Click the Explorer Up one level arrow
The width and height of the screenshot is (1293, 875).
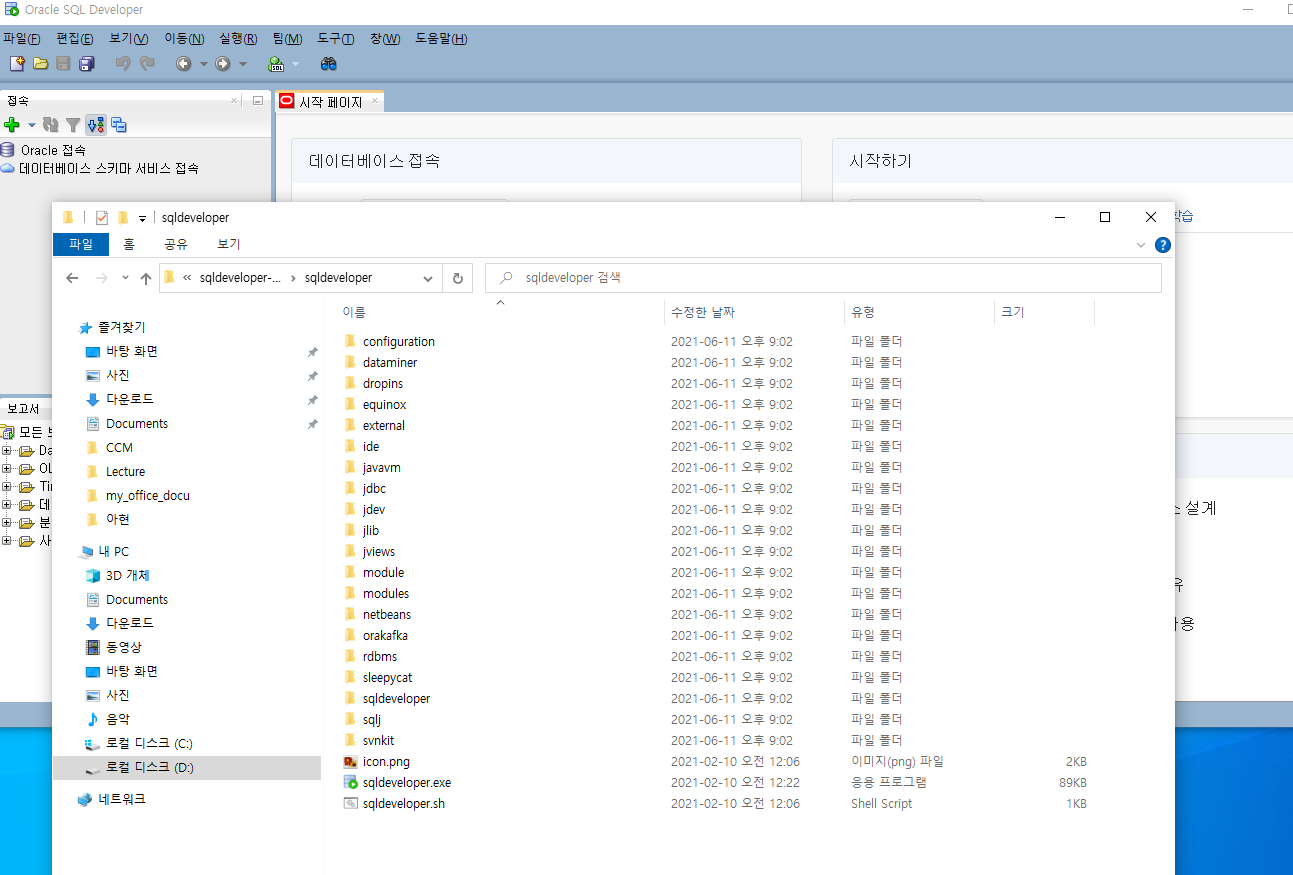pos(146,278)
